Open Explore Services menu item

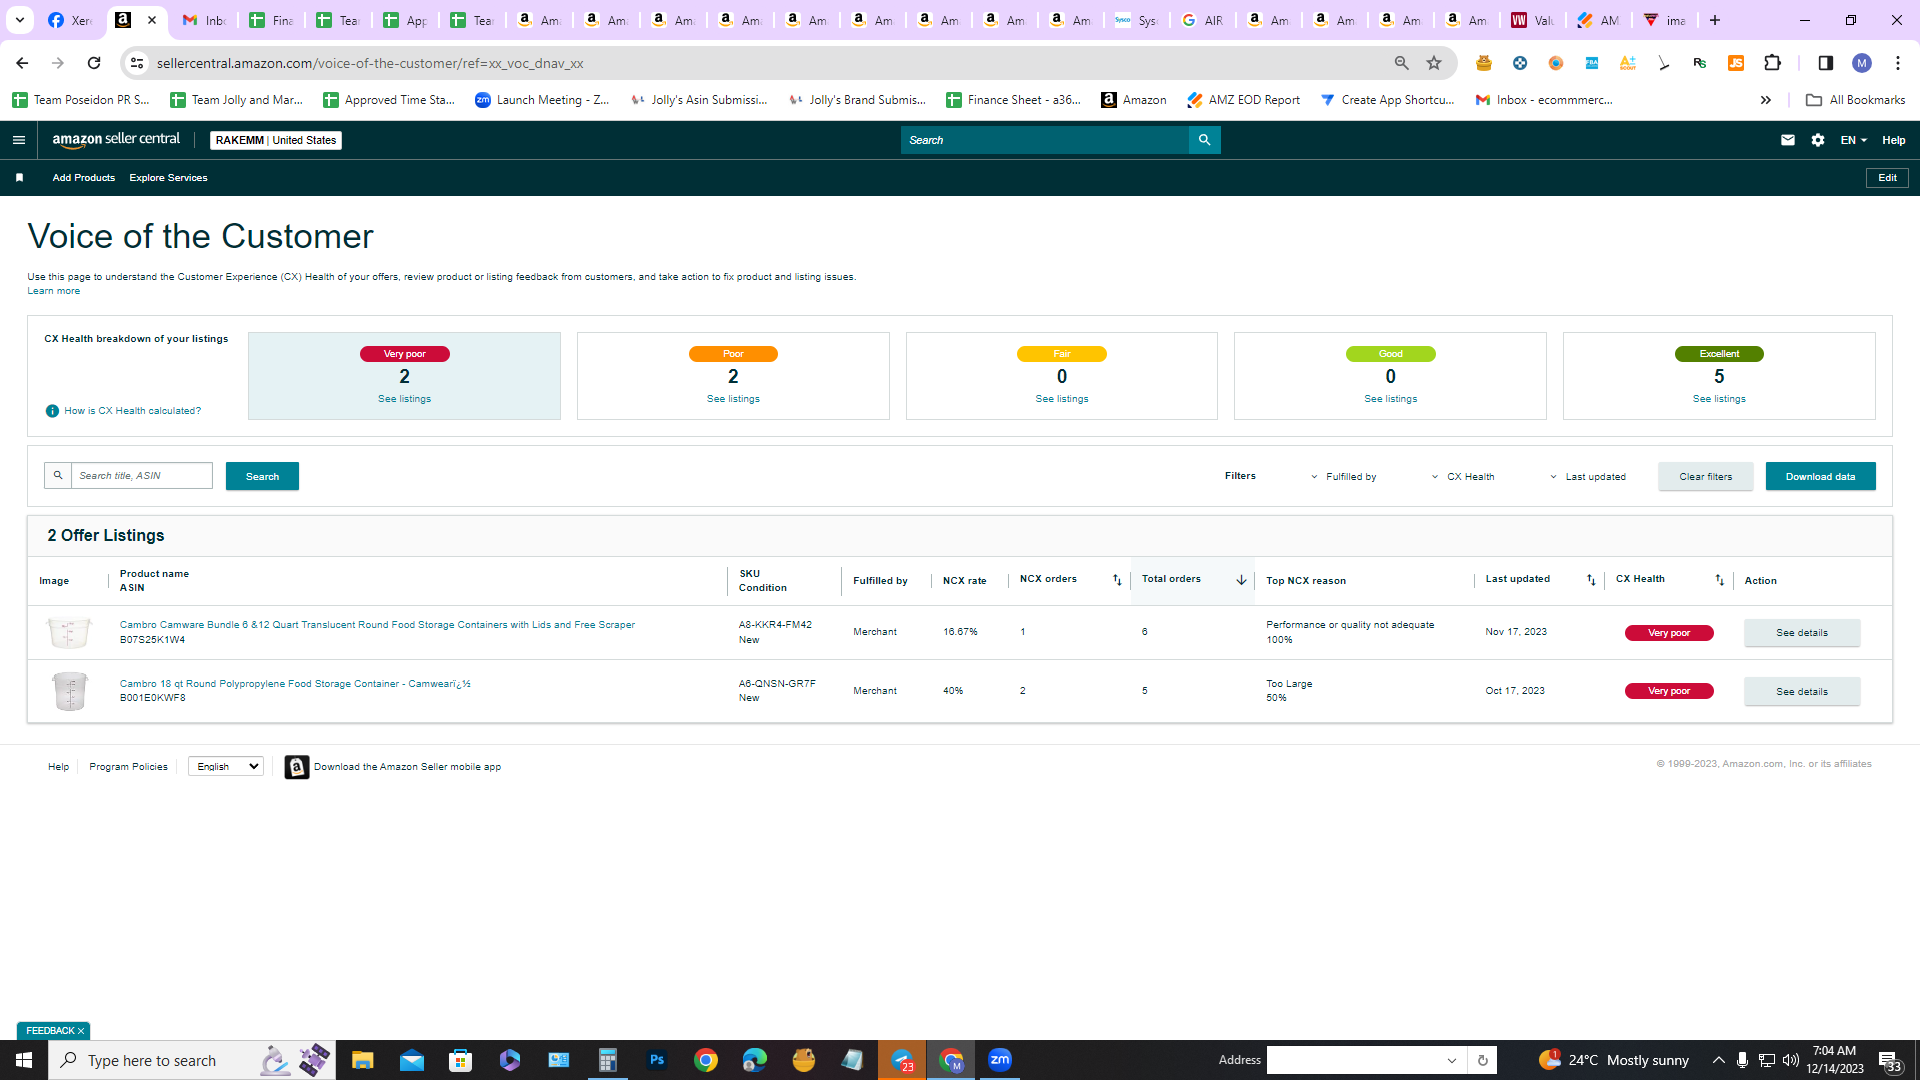tap(168, 178)
